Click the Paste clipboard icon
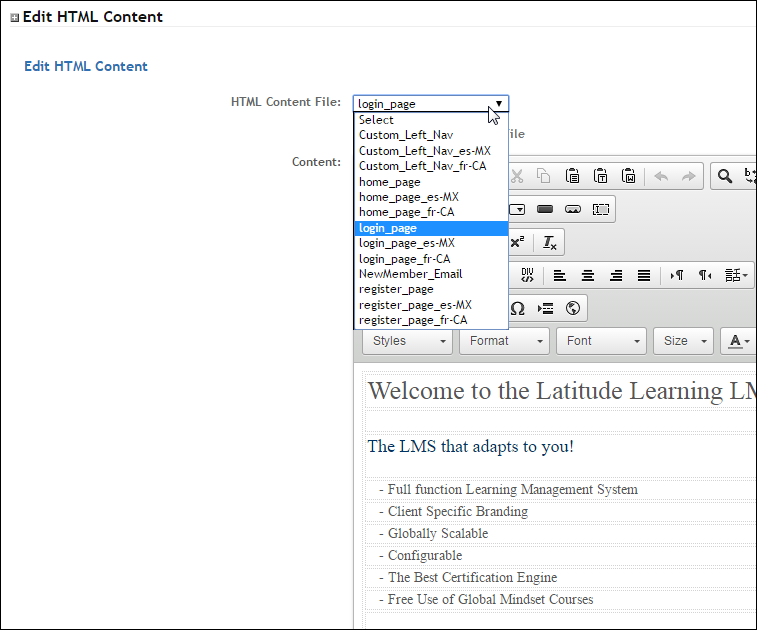The height and width of the screenshot is (630, 757). pos(572,176)
